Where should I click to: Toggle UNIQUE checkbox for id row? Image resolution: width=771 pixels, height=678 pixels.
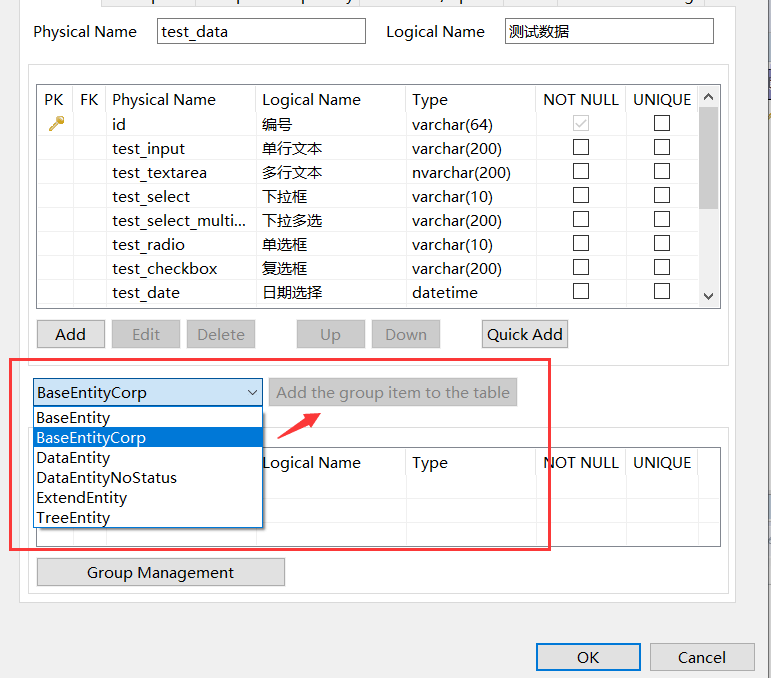point(661,123)
